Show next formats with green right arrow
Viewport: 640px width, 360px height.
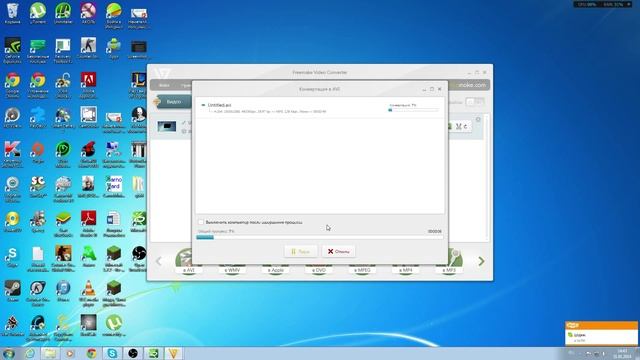click(x=481, y=261)
